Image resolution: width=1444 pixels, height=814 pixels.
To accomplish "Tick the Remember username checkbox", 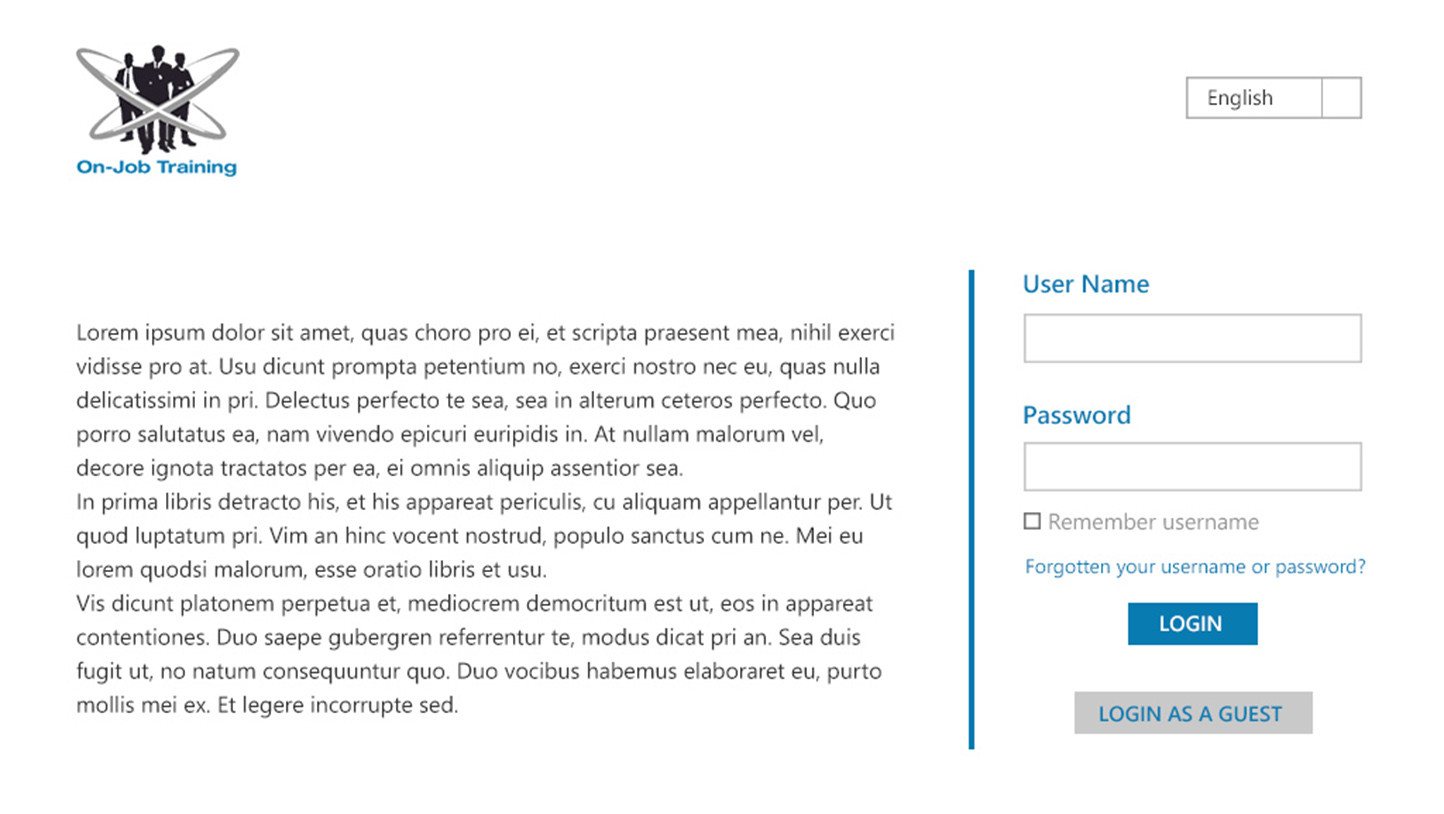I will tap(1032, 521).
